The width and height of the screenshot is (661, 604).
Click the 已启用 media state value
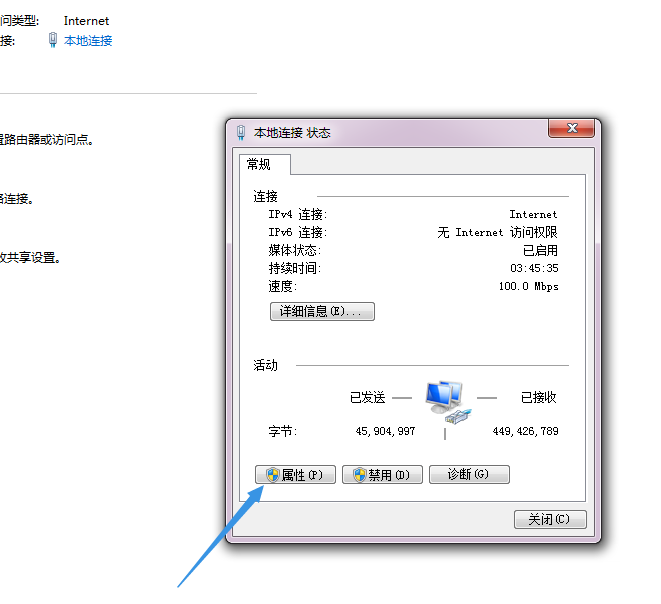pos(540,251)
